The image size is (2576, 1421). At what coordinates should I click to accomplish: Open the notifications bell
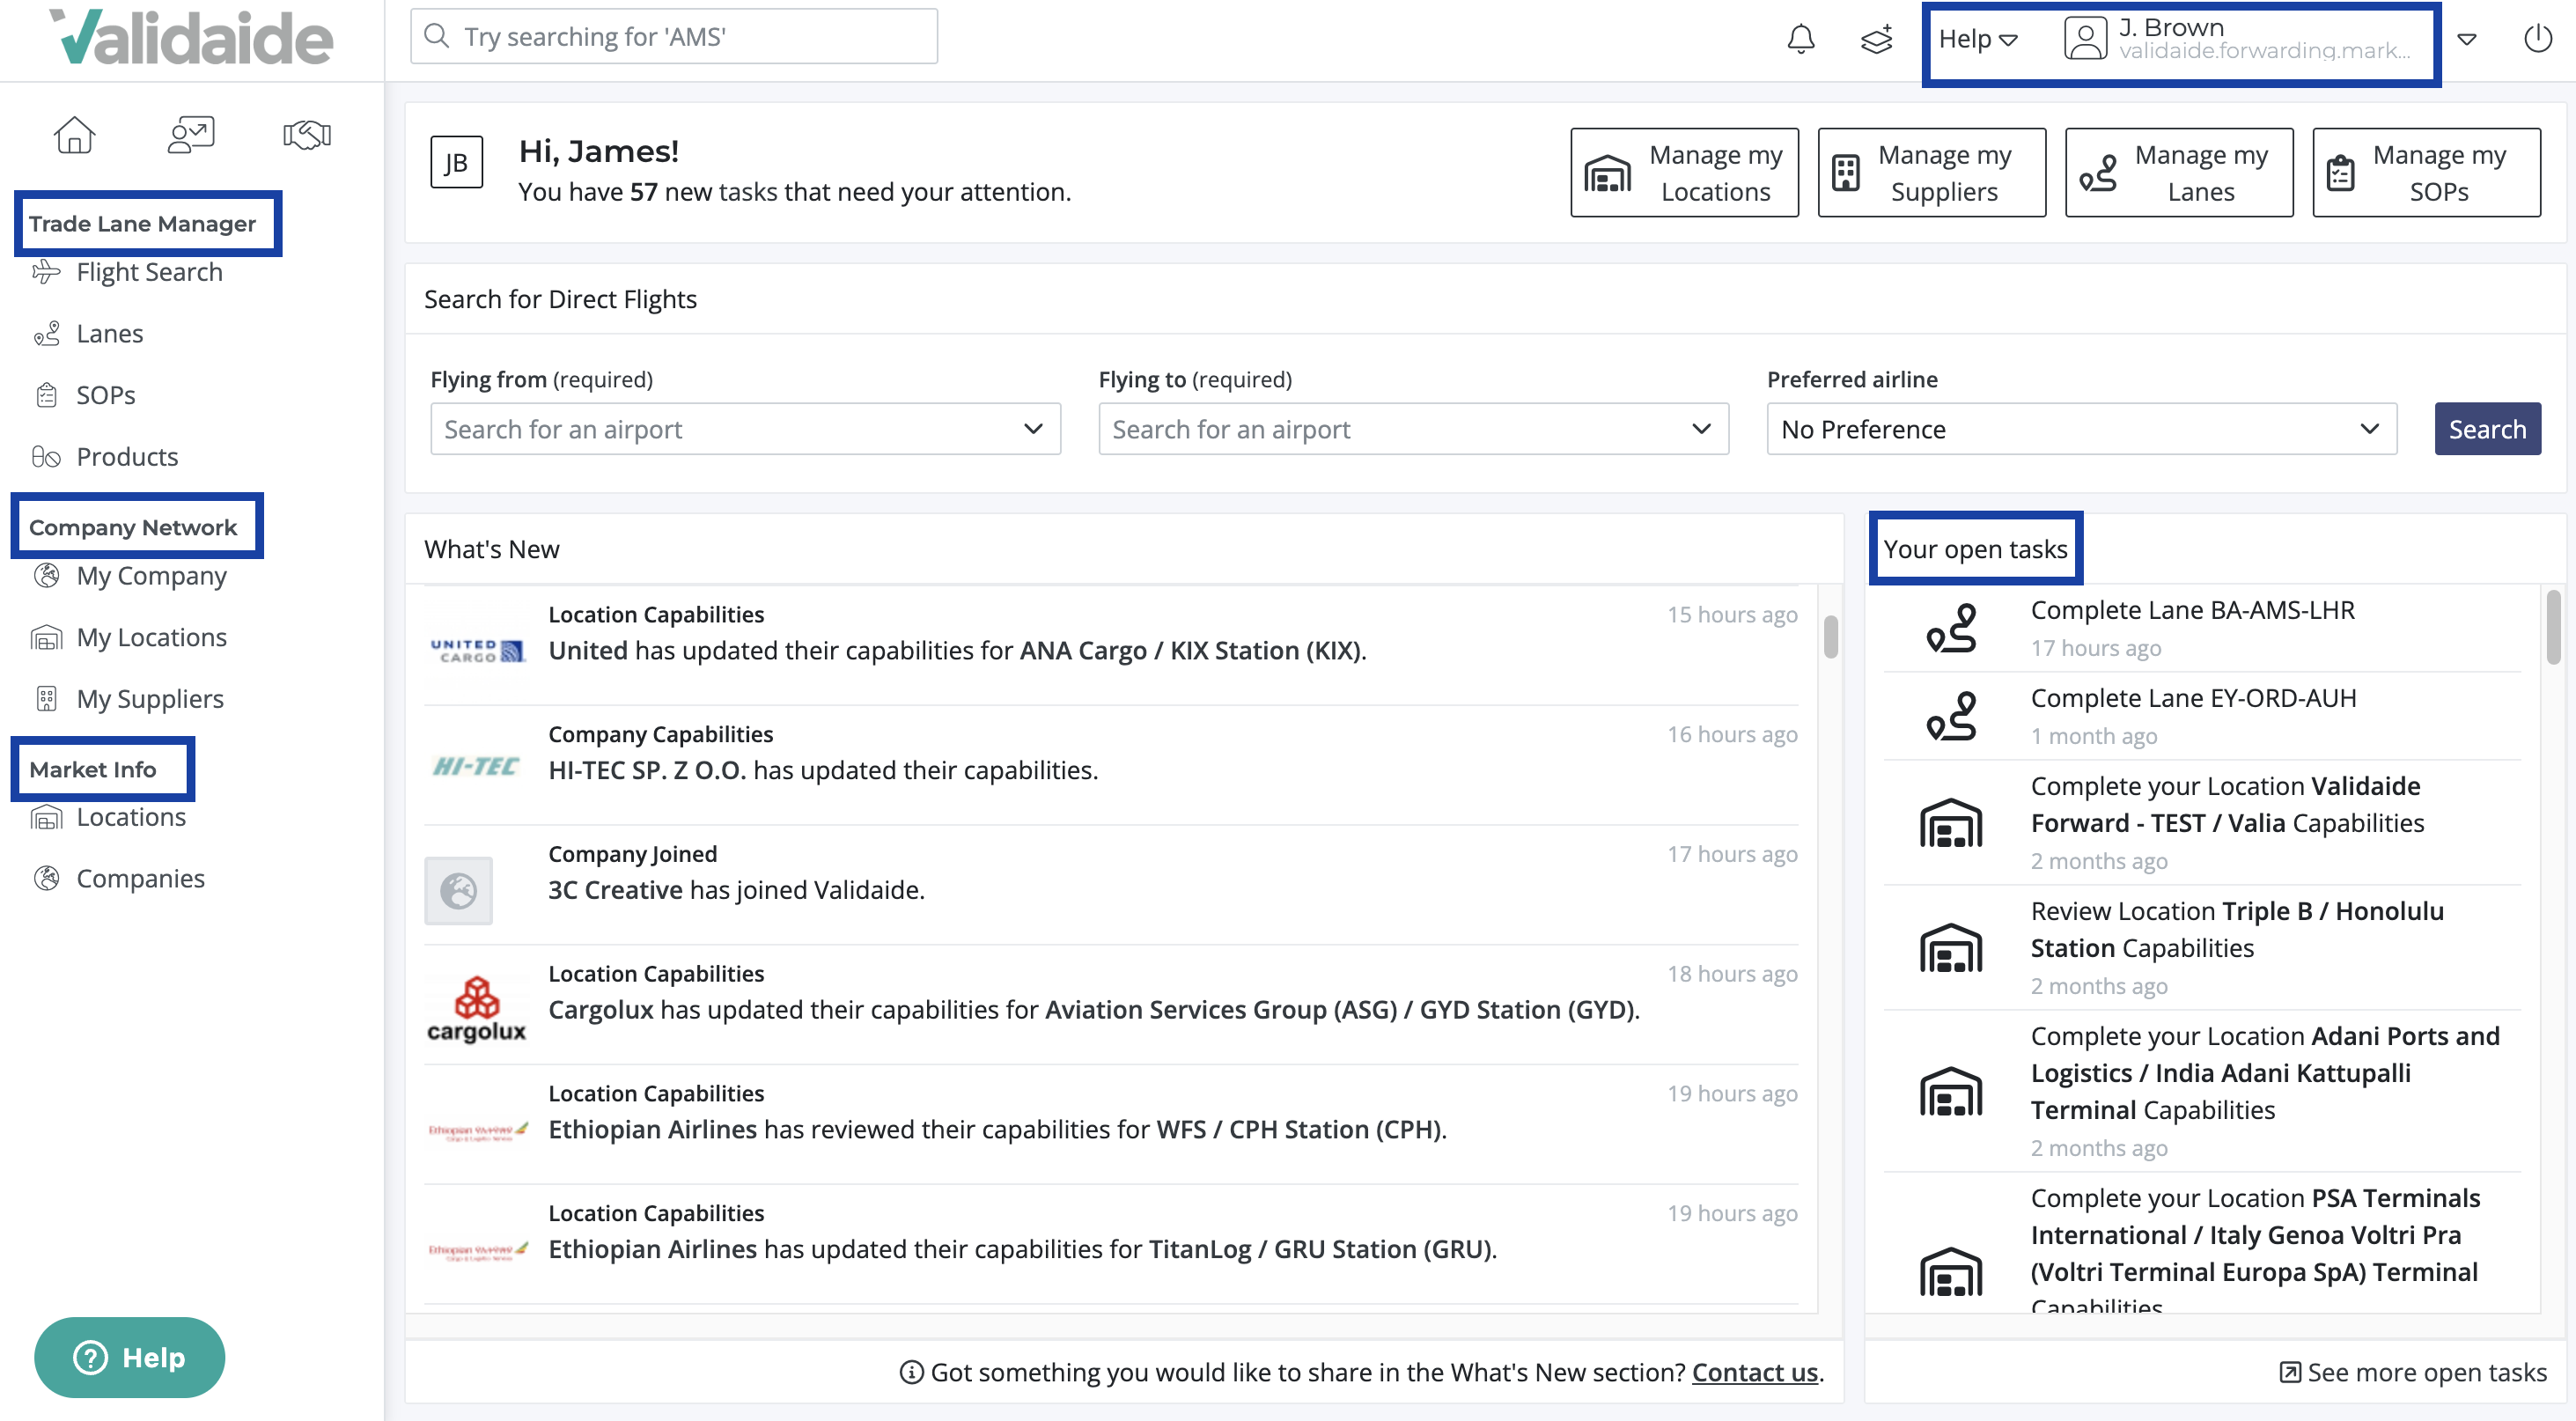point(1801,40)
